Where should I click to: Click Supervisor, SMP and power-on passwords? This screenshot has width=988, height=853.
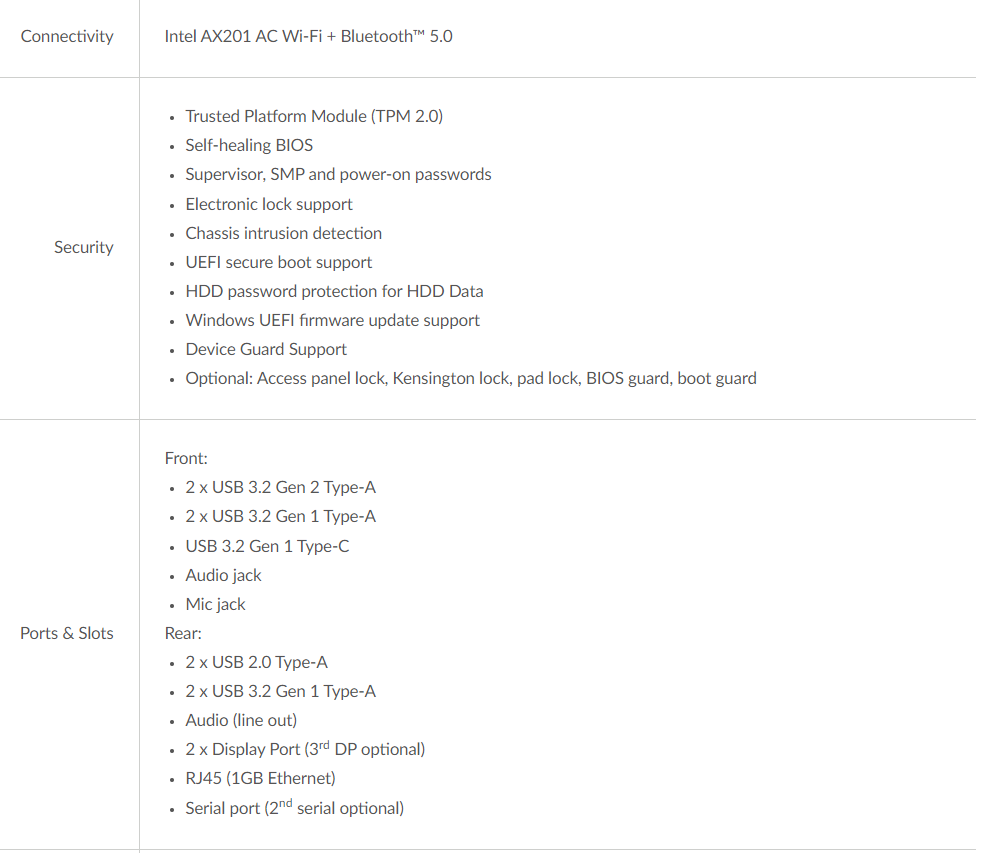338,174
